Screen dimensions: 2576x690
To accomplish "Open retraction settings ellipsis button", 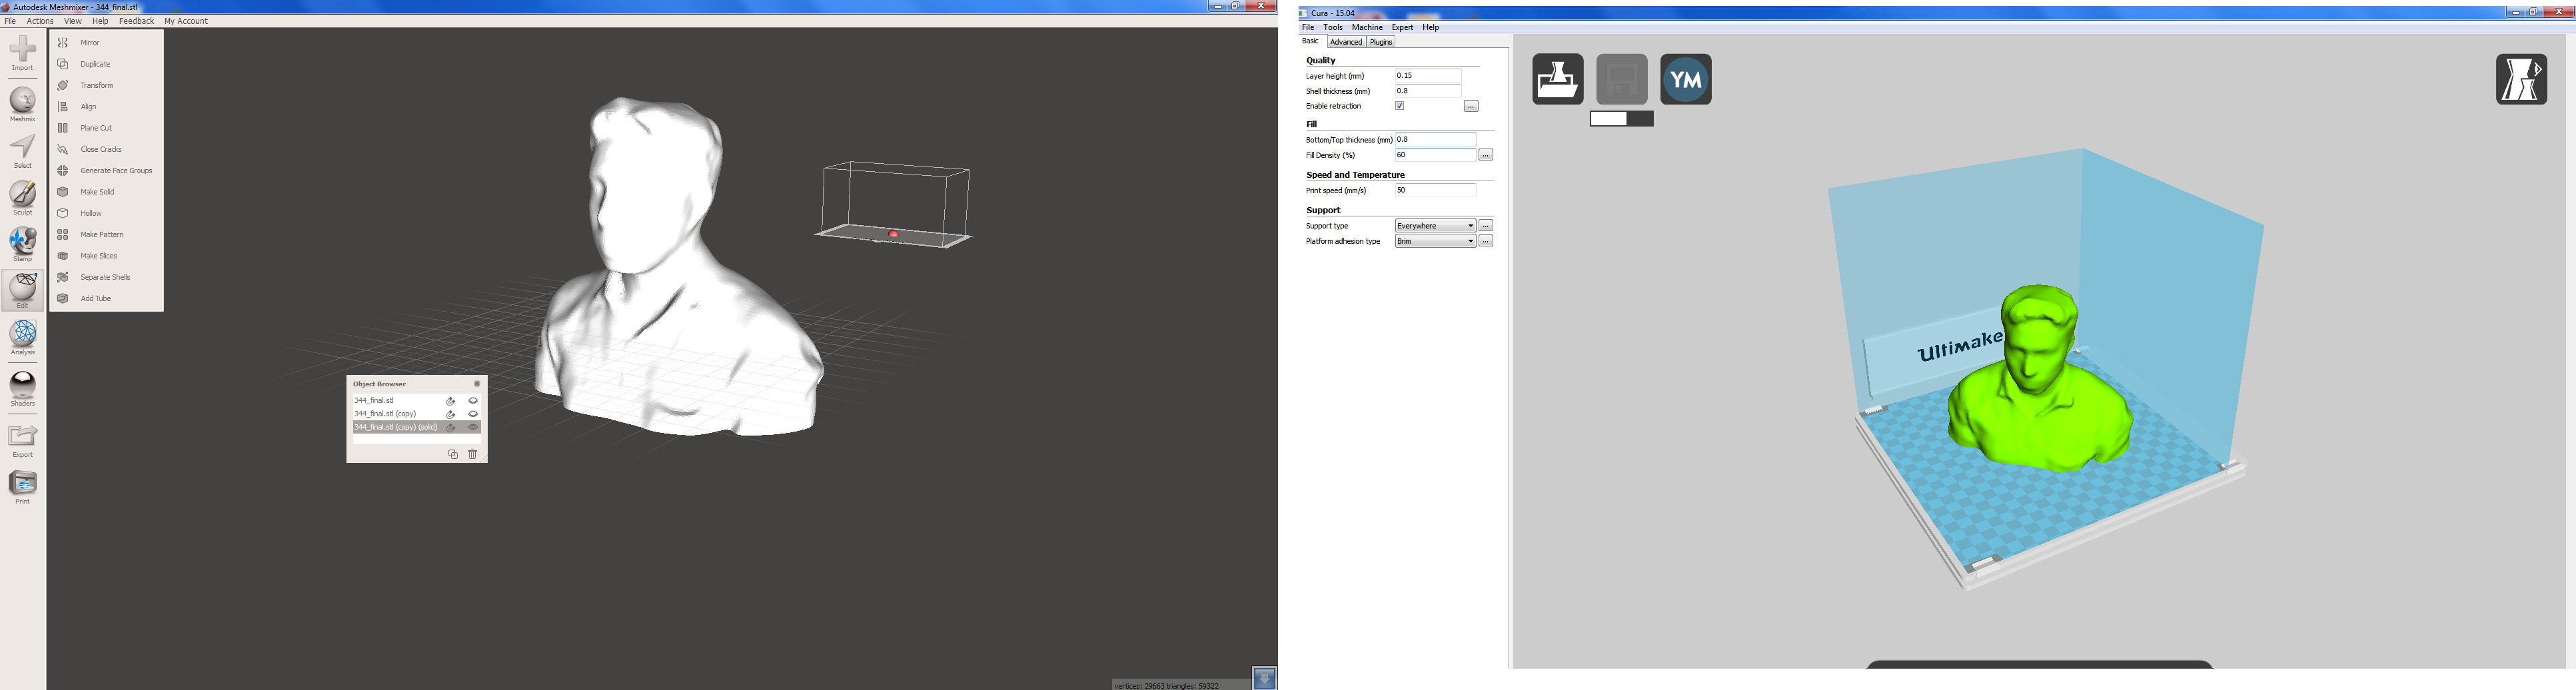I will click(1471, 106).
